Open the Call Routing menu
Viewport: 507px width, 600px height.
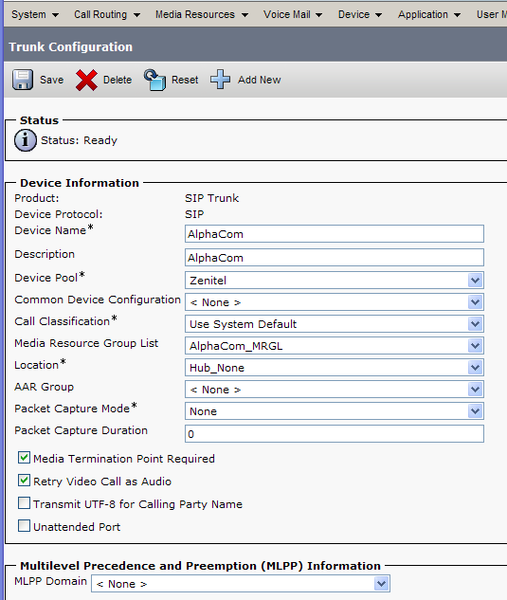click(107, 15)
